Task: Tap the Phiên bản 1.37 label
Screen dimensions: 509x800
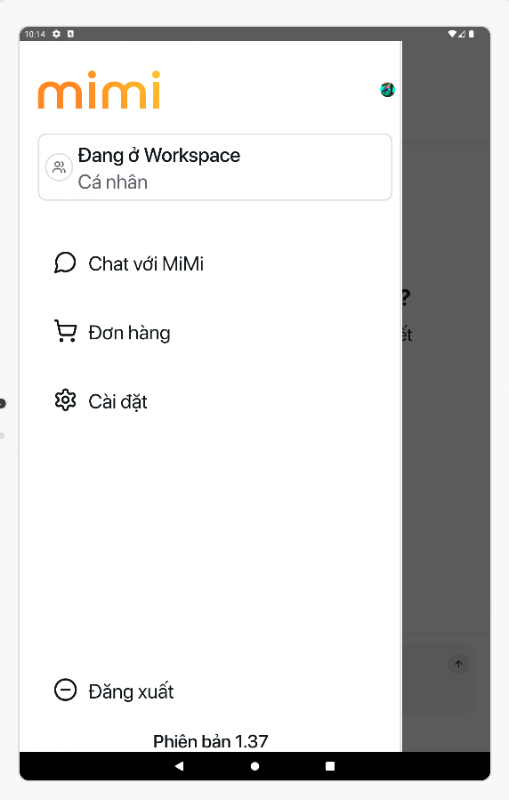Action: [x=211, y=741]
